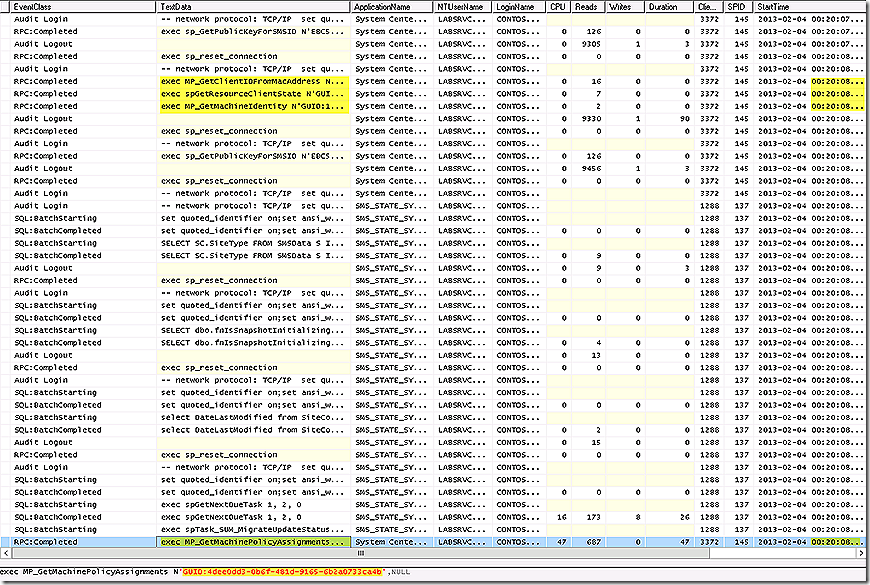
Task: Click the Reads value 9330
Action: pyautogui.click(x=590, y=119)
